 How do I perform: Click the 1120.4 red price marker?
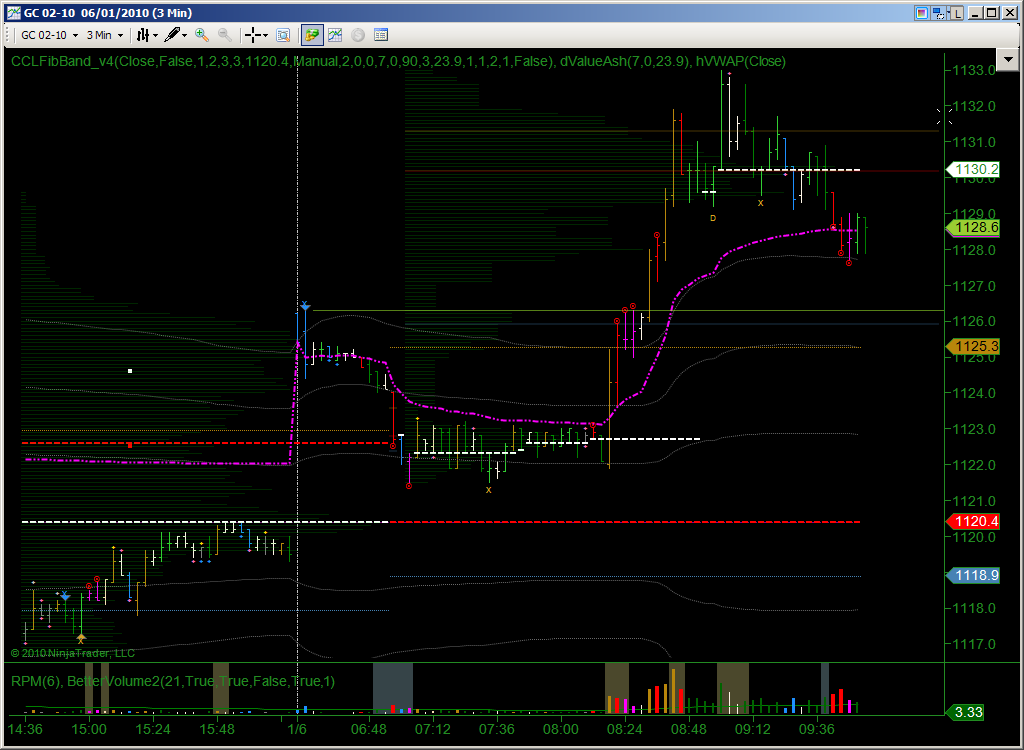coord(973,521)
